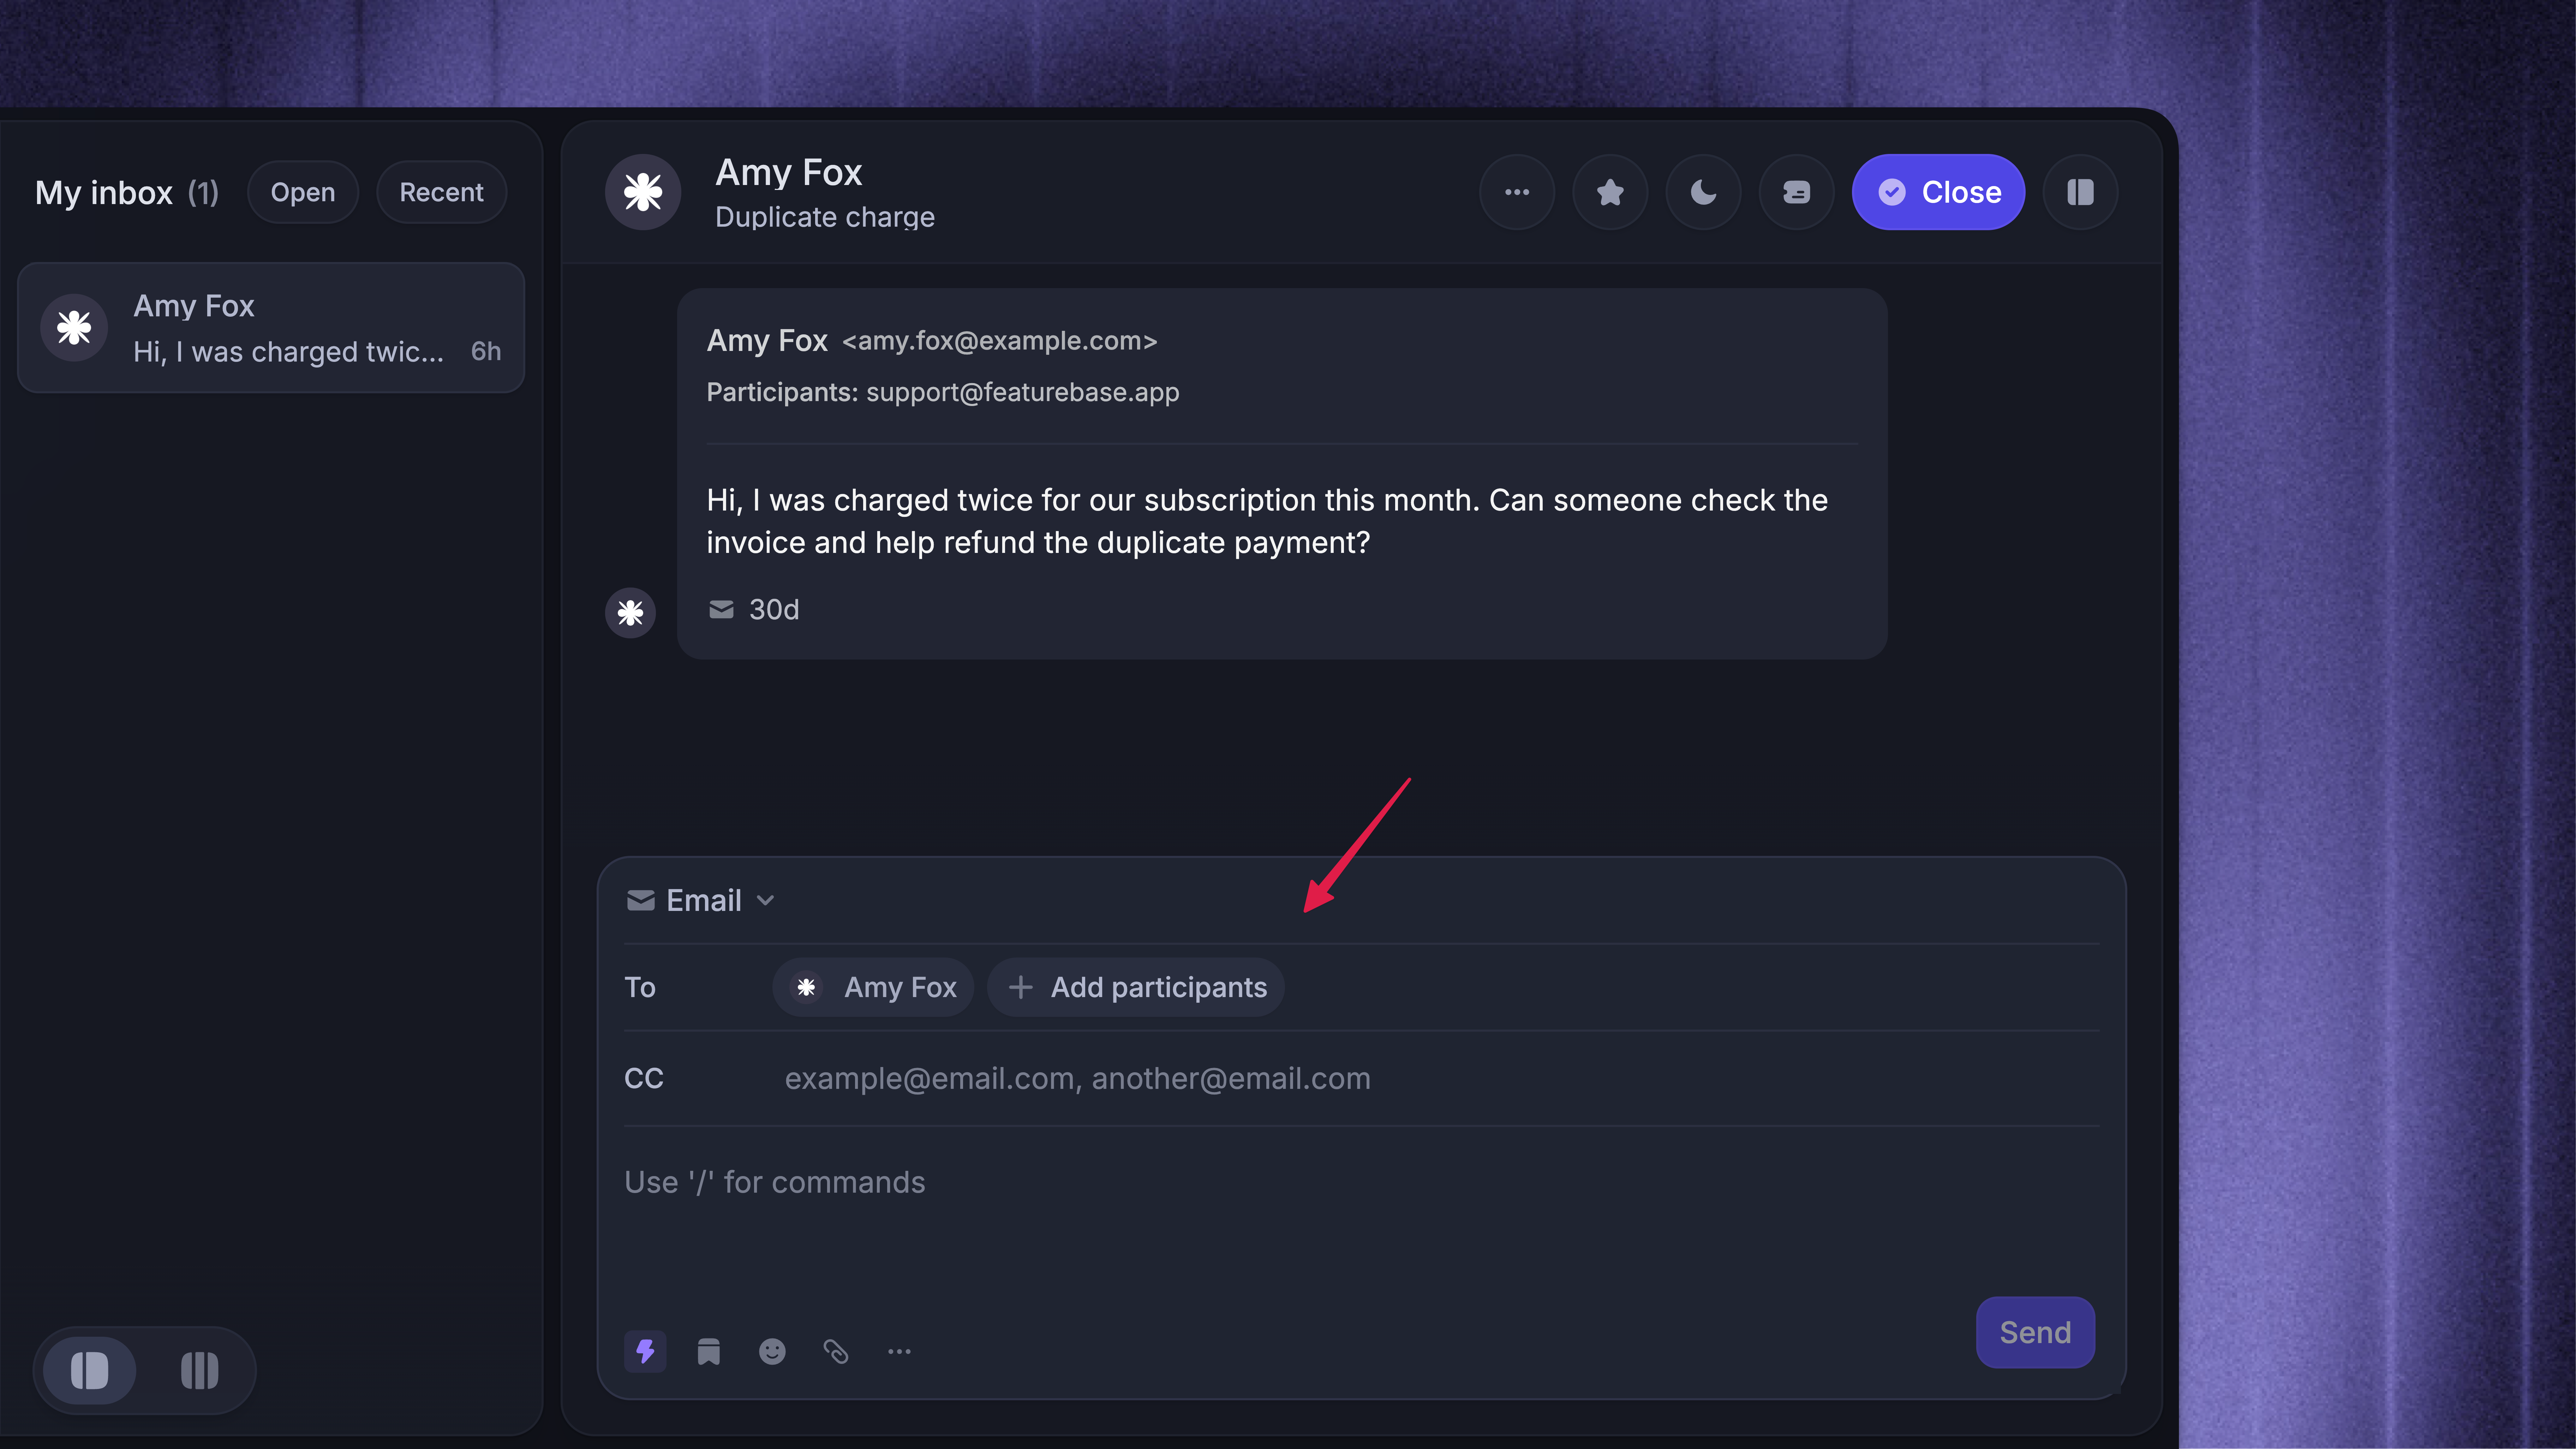Open the Recent sort filter
This screenshot has width=2576, height=1449.
pyautogui.click(x=441, y=192)
